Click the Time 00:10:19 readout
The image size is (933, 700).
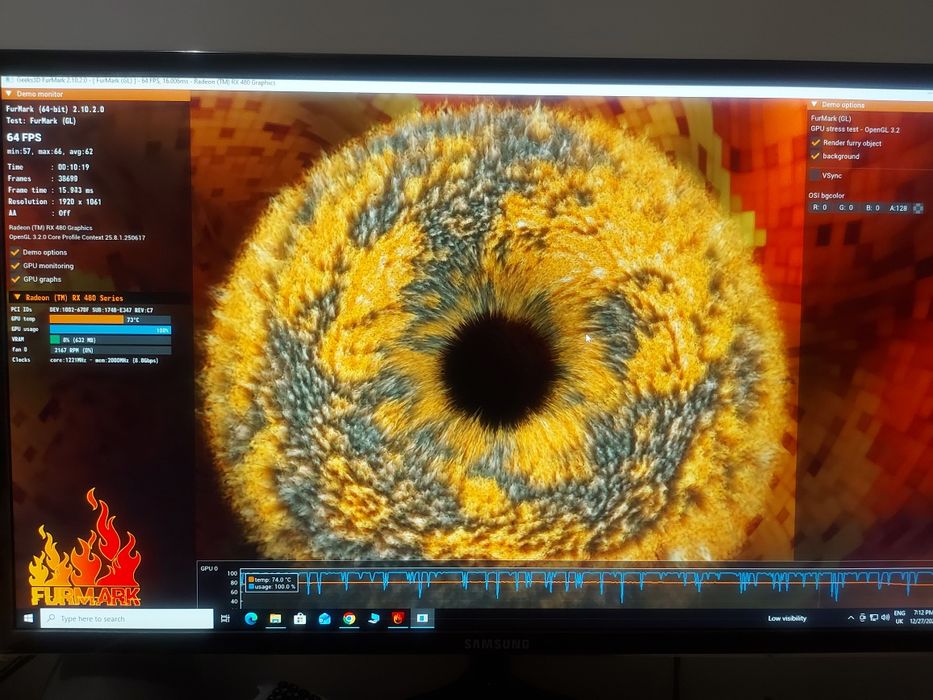coord(48,167)
